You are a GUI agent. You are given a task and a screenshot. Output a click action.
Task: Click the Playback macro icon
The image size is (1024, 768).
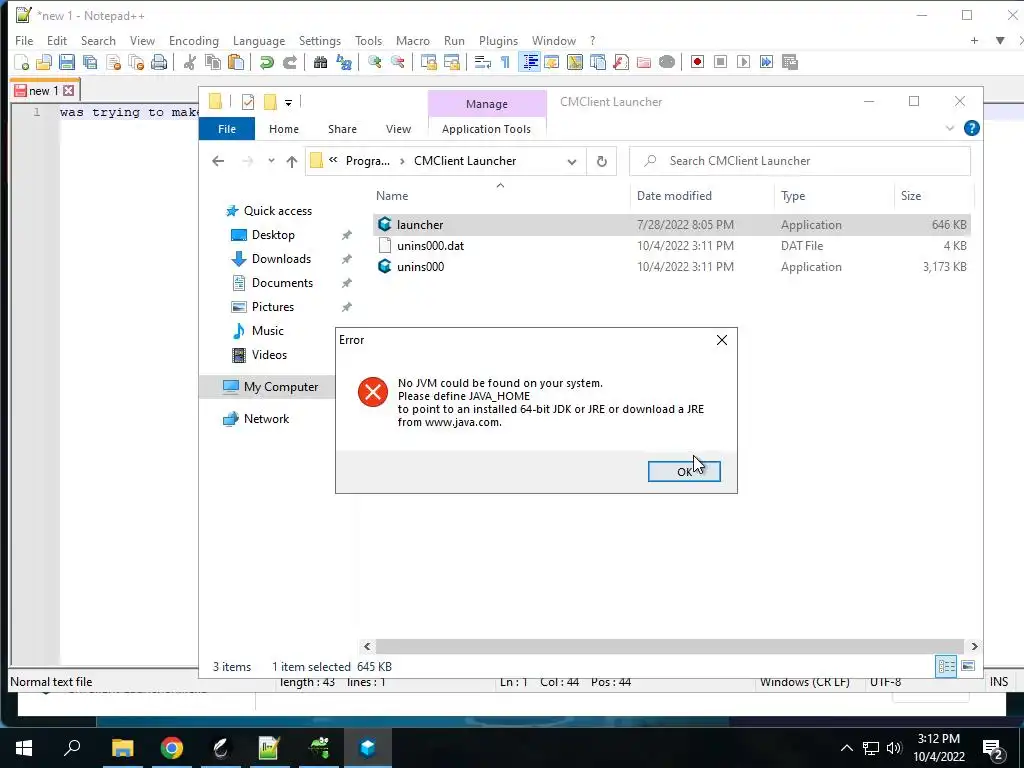[x=743, y=62]
